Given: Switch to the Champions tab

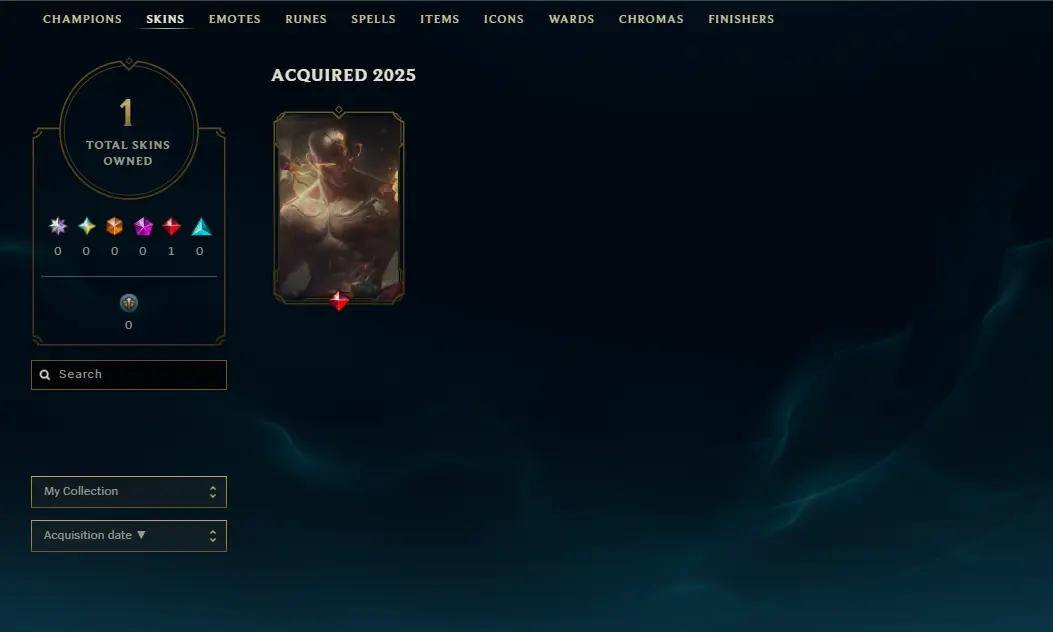Looking at the screenshot, I should pos(83,19).
